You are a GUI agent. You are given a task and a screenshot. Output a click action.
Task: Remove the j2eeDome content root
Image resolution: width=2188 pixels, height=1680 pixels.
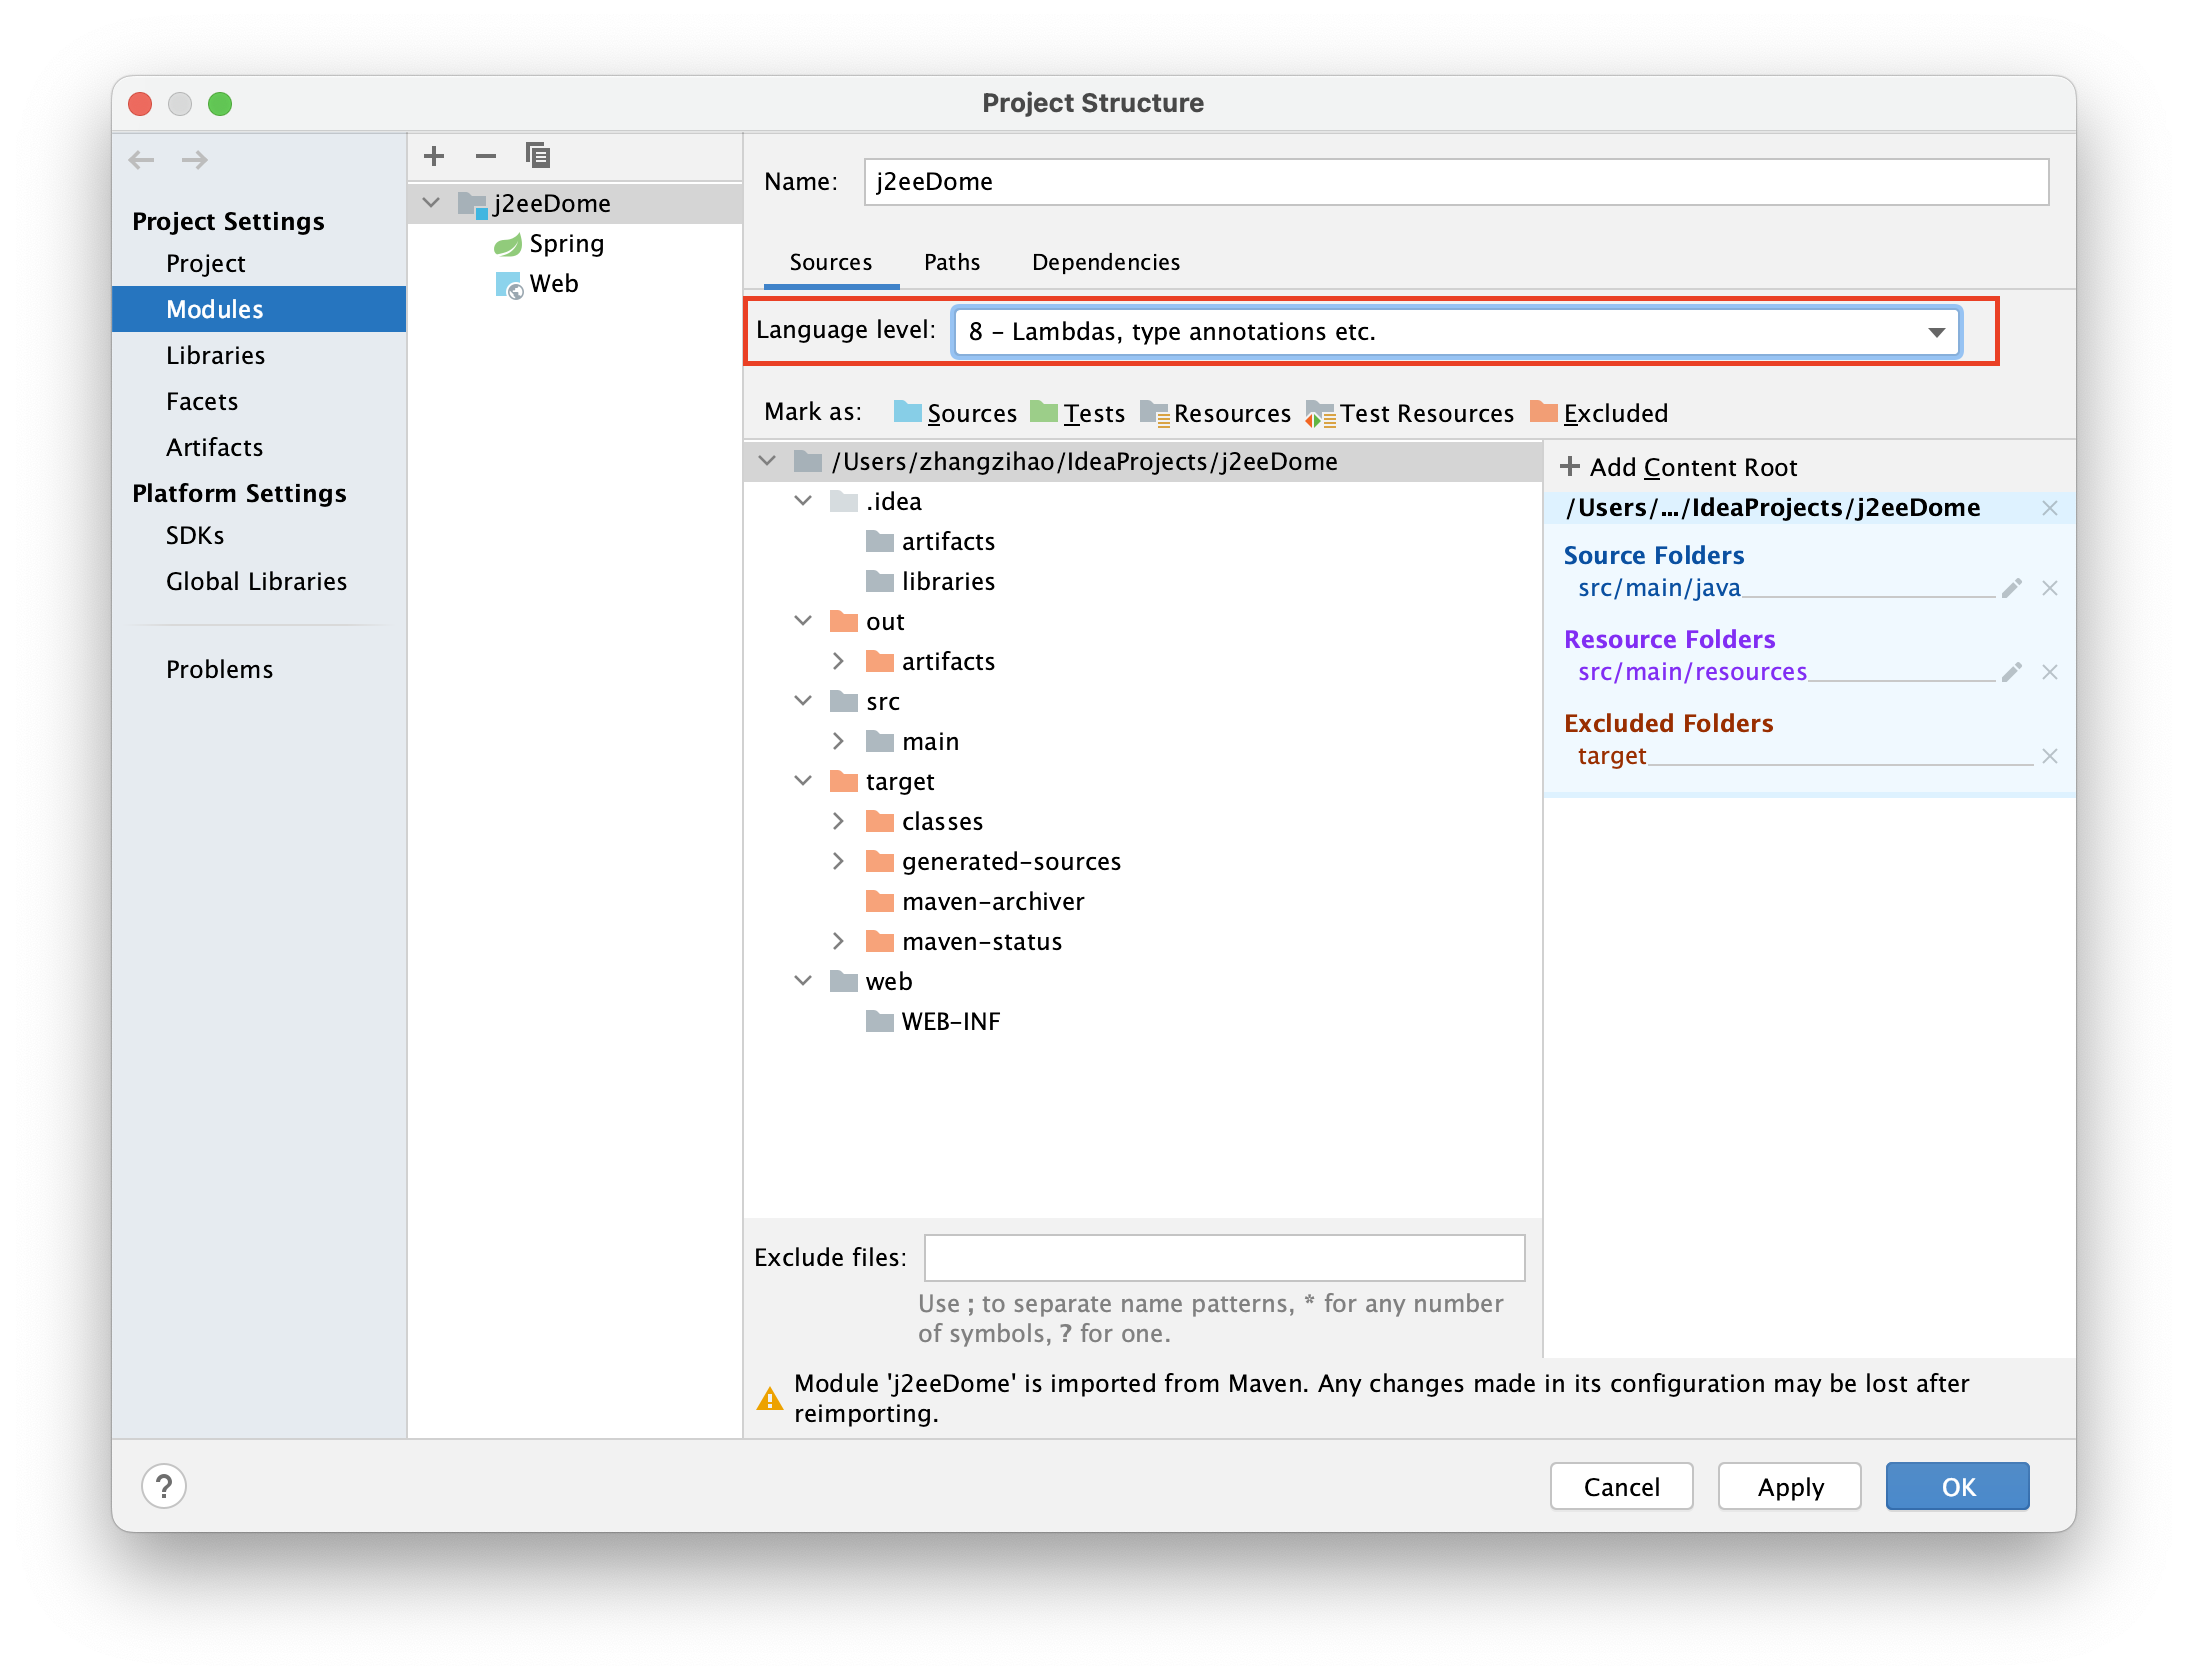tap(2050, 508)
